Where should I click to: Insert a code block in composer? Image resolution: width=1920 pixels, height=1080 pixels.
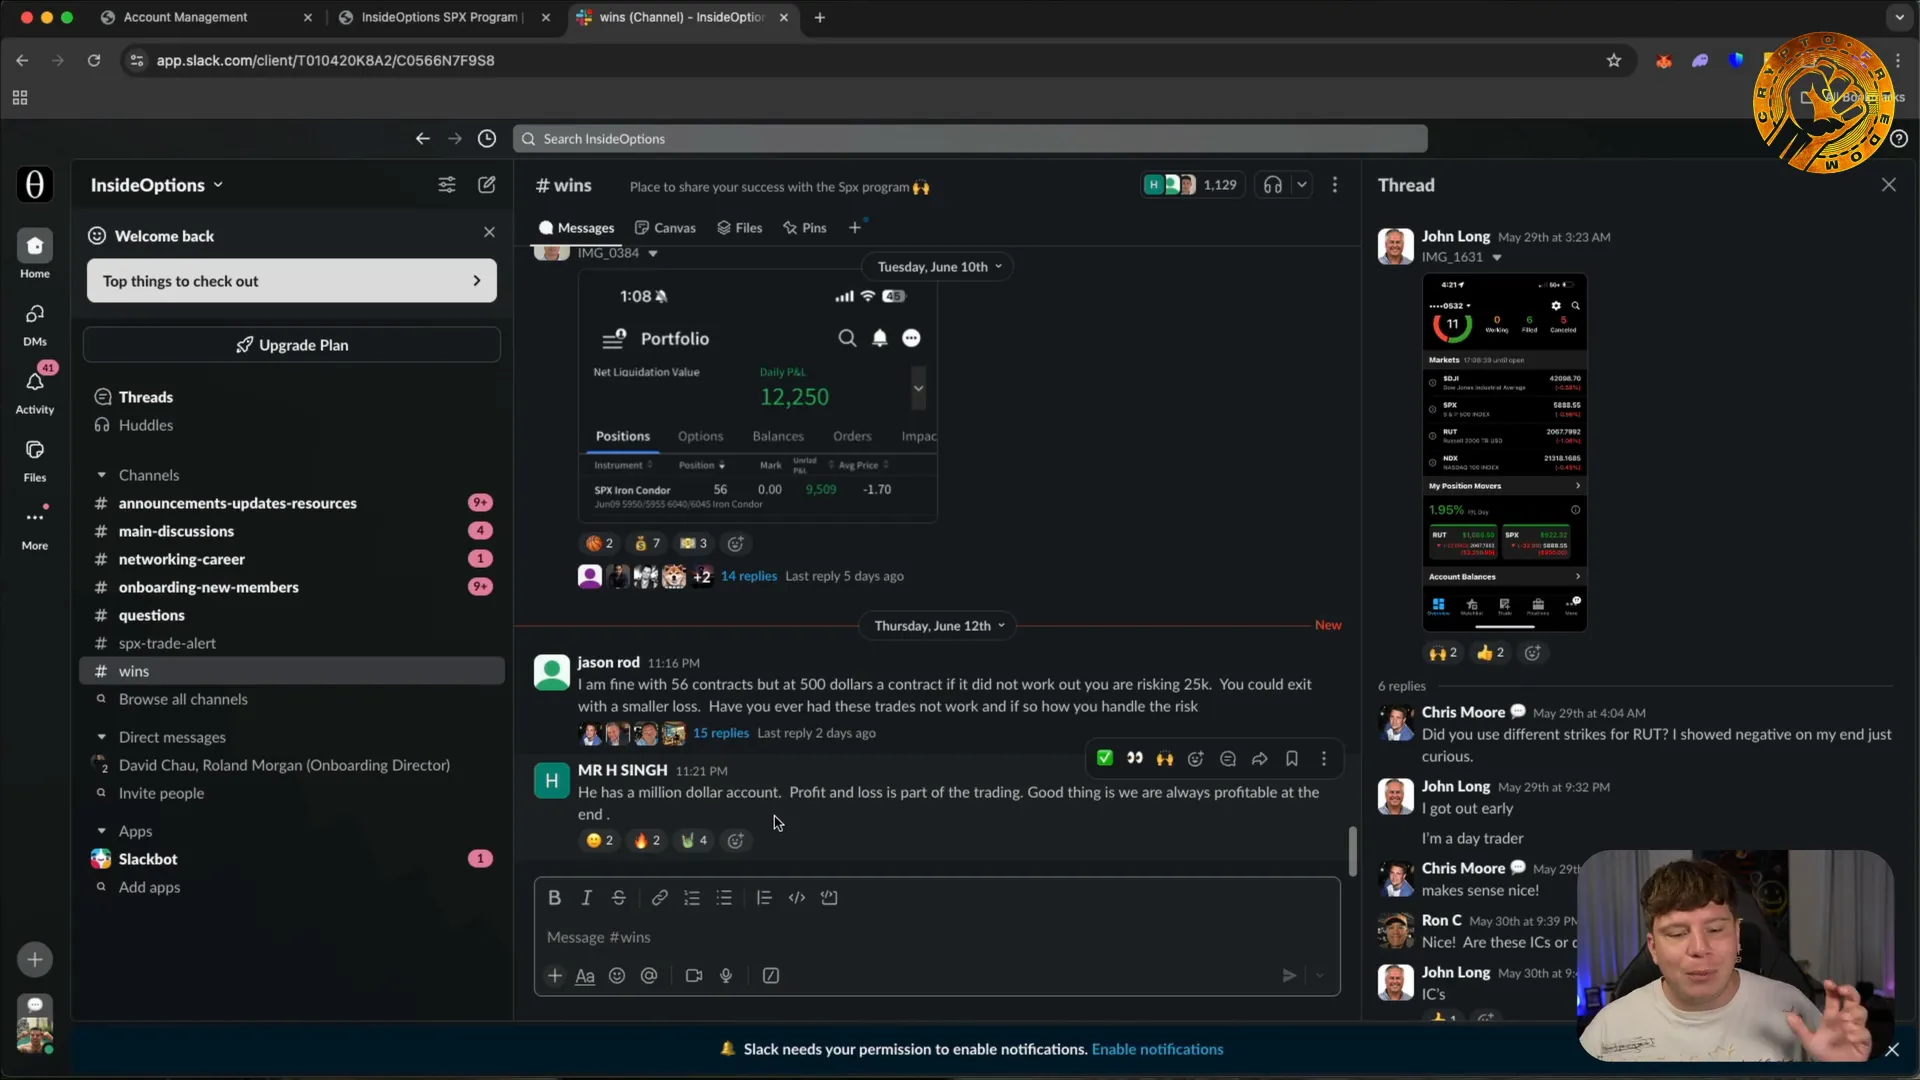click(829, 898)
